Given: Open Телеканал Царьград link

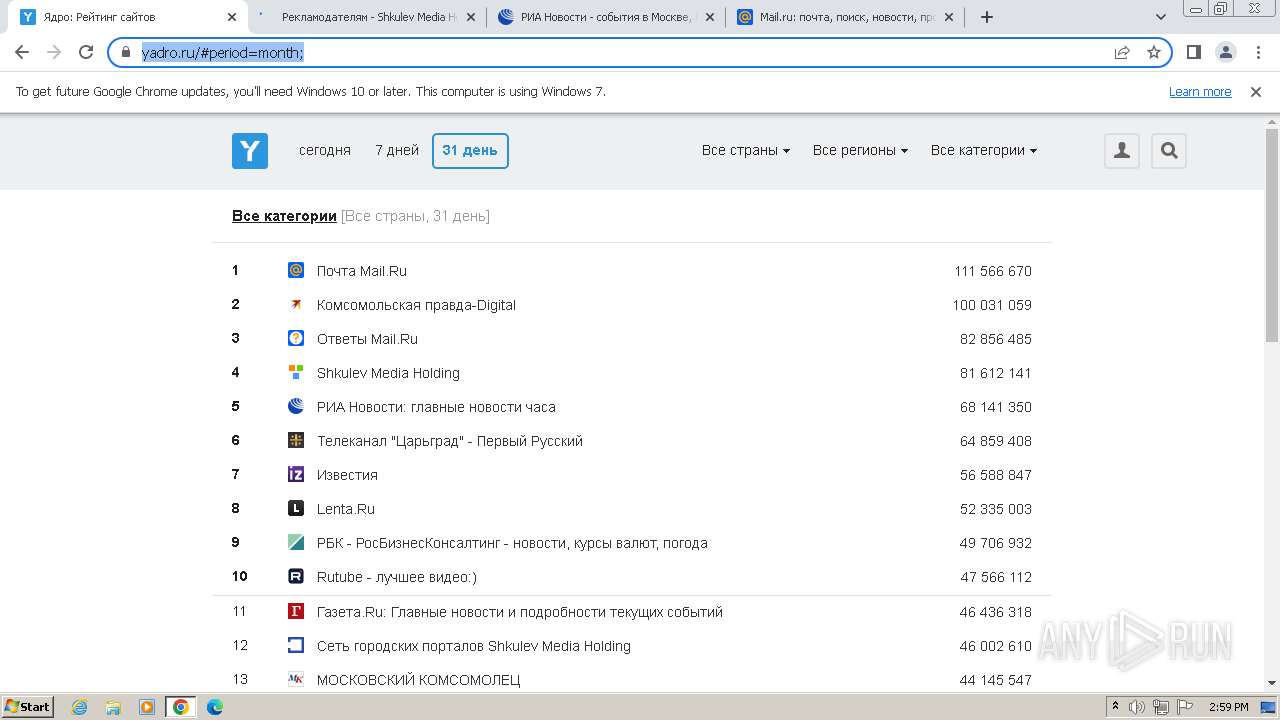Looking at the screenshot, I should [450, 441].
